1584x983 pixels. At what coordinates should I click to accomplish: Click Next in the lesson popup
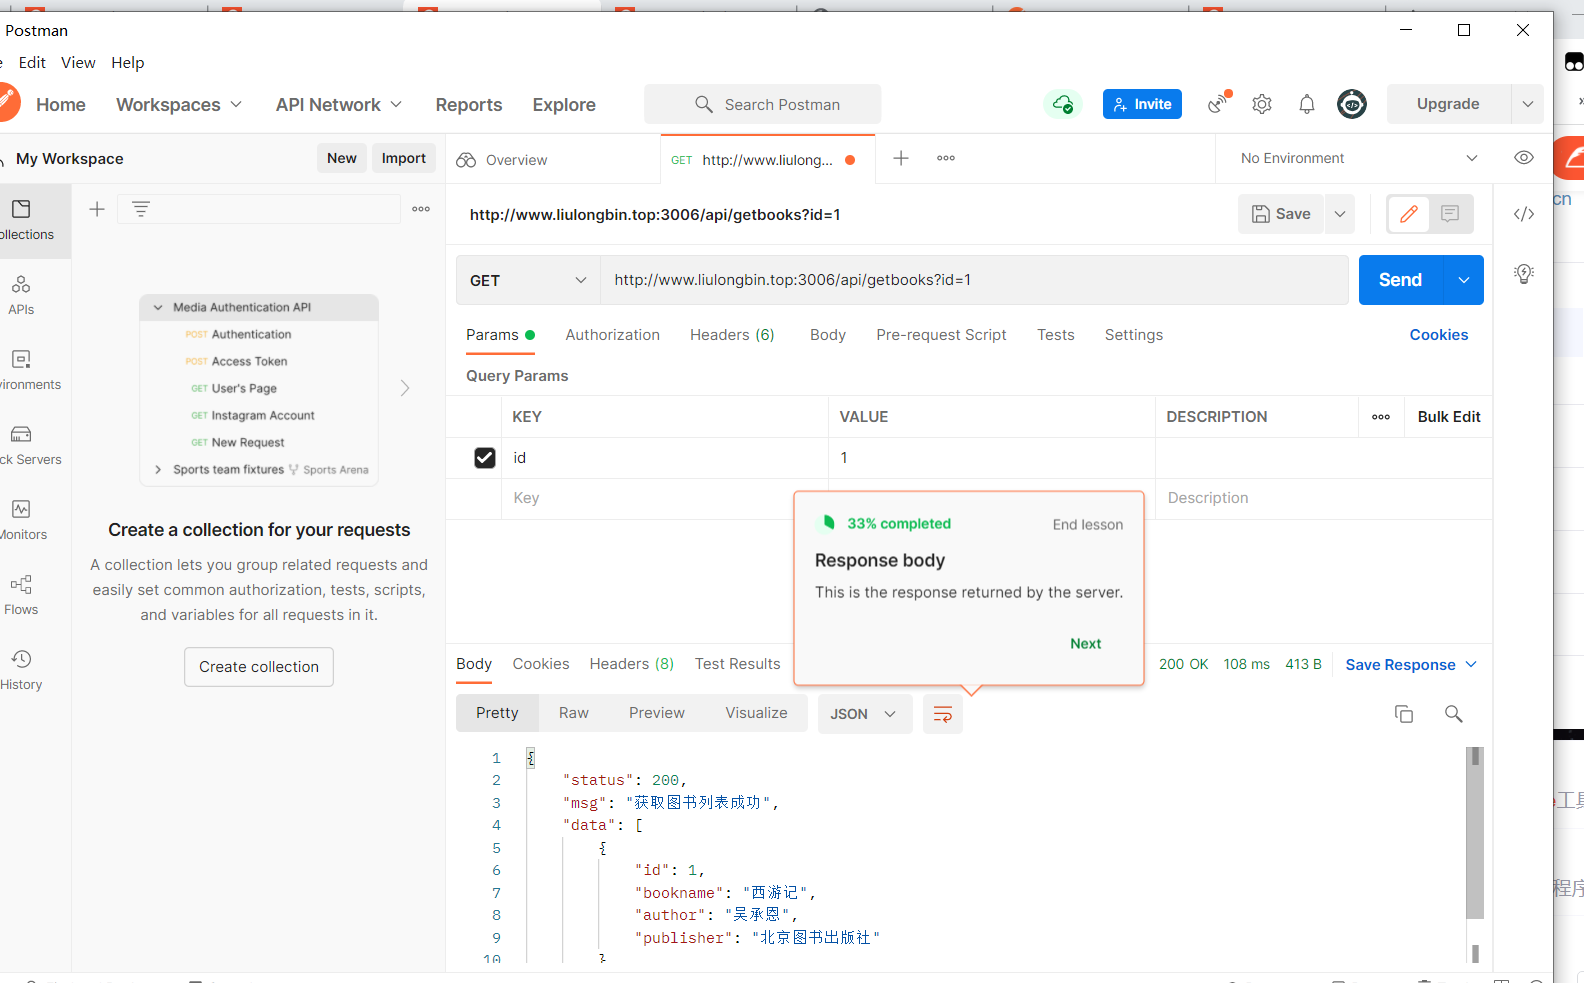(x=1086, y=644)
